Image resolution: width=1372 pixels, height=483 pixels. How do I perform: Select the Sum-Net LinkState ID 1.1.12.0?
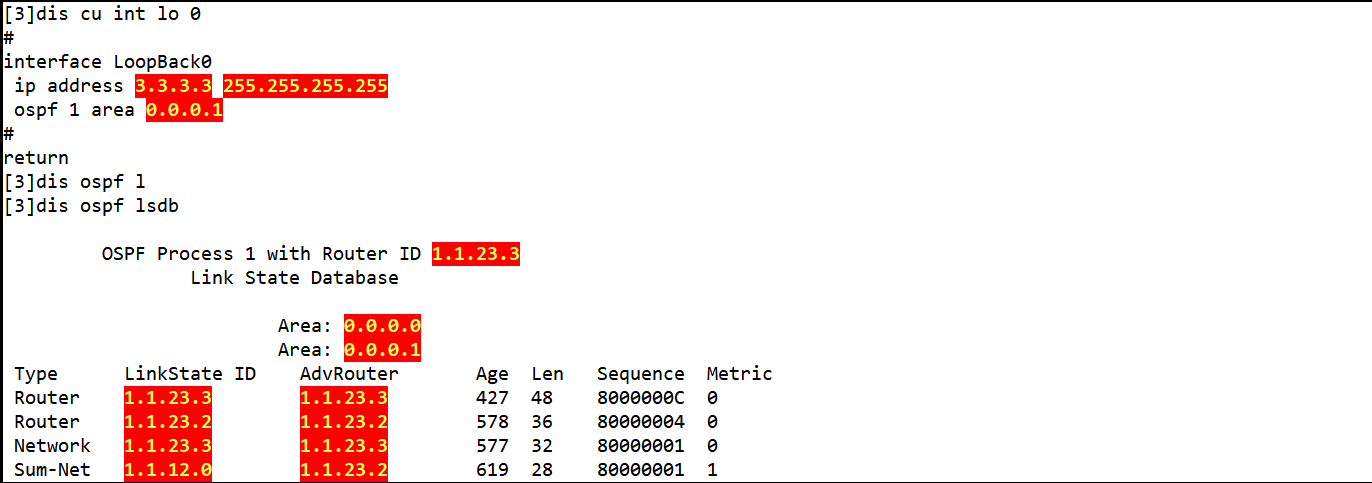click(x=168, y=470)
